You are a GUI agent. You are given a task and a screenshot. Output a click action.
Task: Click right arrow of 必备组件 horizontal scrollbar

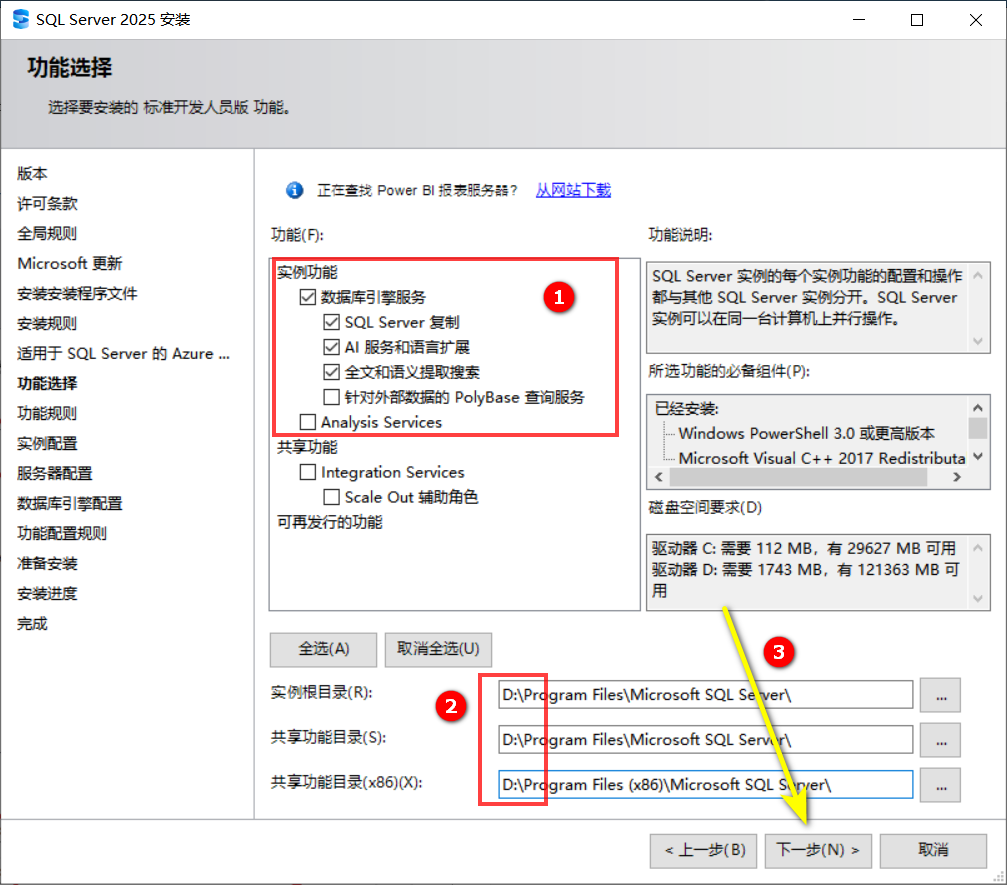pyautogui.click(x=957, y=477)
